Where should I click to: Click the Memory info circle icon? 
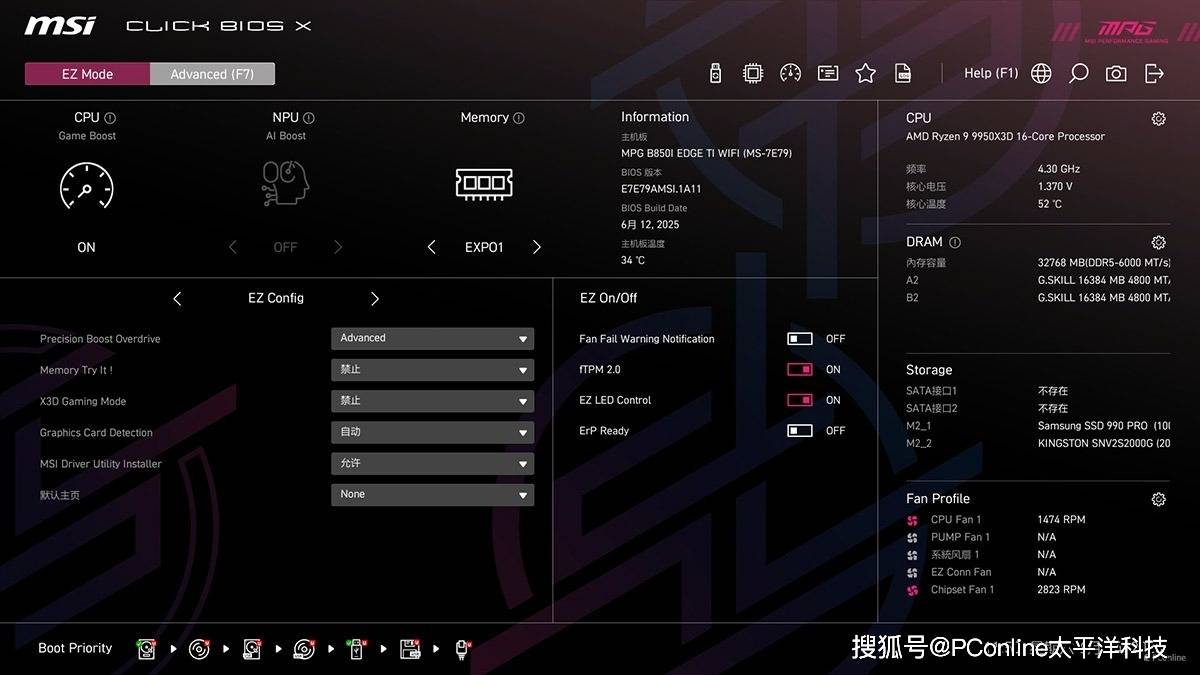point(518,118)
